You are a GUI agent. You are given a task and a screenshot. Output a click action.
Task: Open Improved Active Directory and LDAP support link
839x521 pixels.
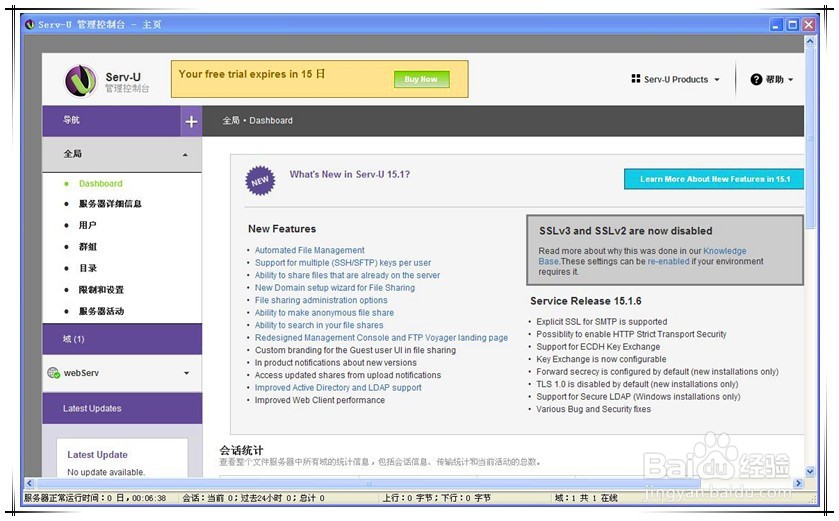point(338,387)
